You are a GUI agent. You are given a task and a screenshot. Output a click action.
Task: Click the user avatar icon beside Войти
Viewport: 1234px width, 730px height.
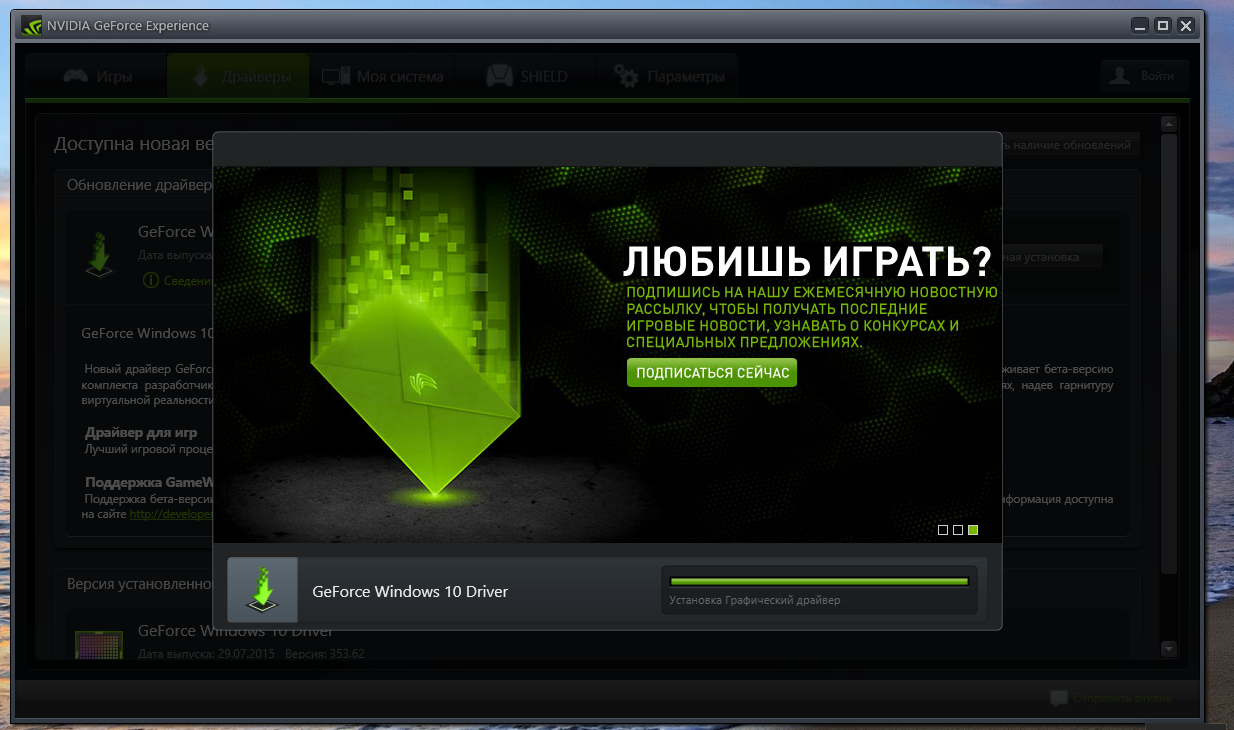click(x=1121, y=76)
